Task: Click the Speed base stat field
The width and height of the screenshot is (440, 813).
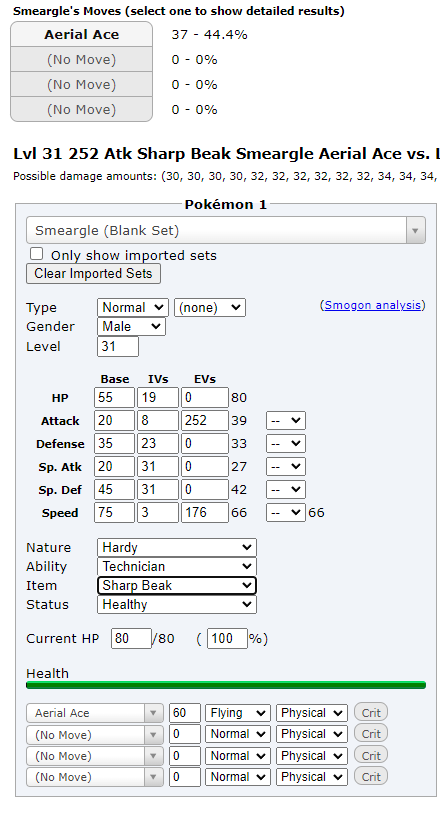Action: click(115, 512)
